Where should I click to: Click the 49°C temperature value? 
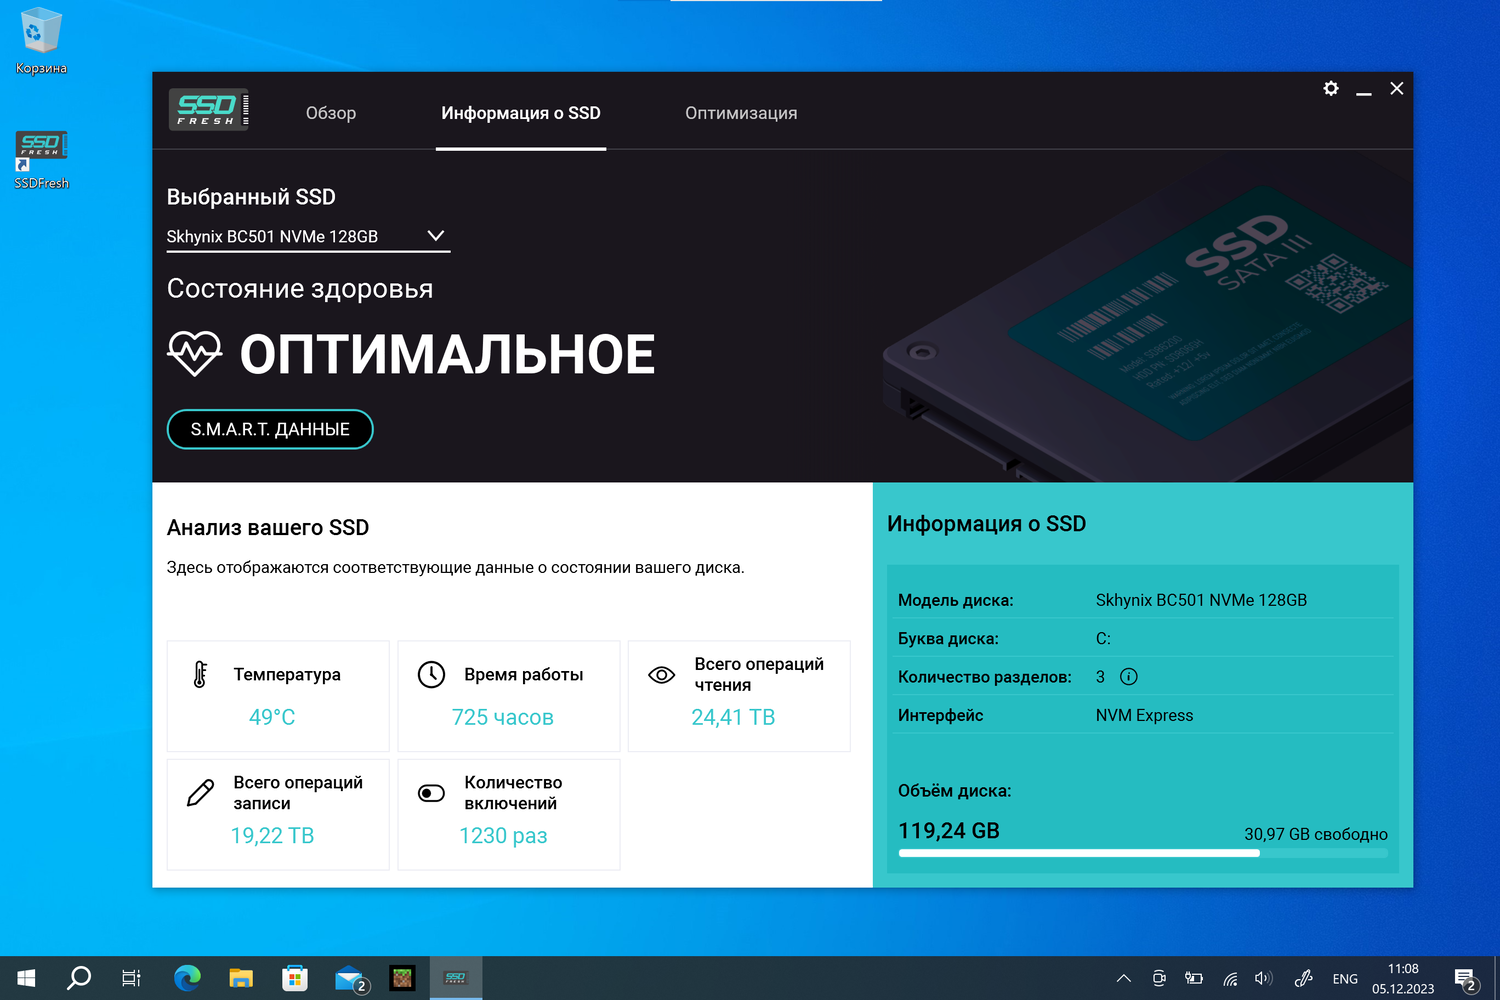pyautogui.click(x=272, y=717)
